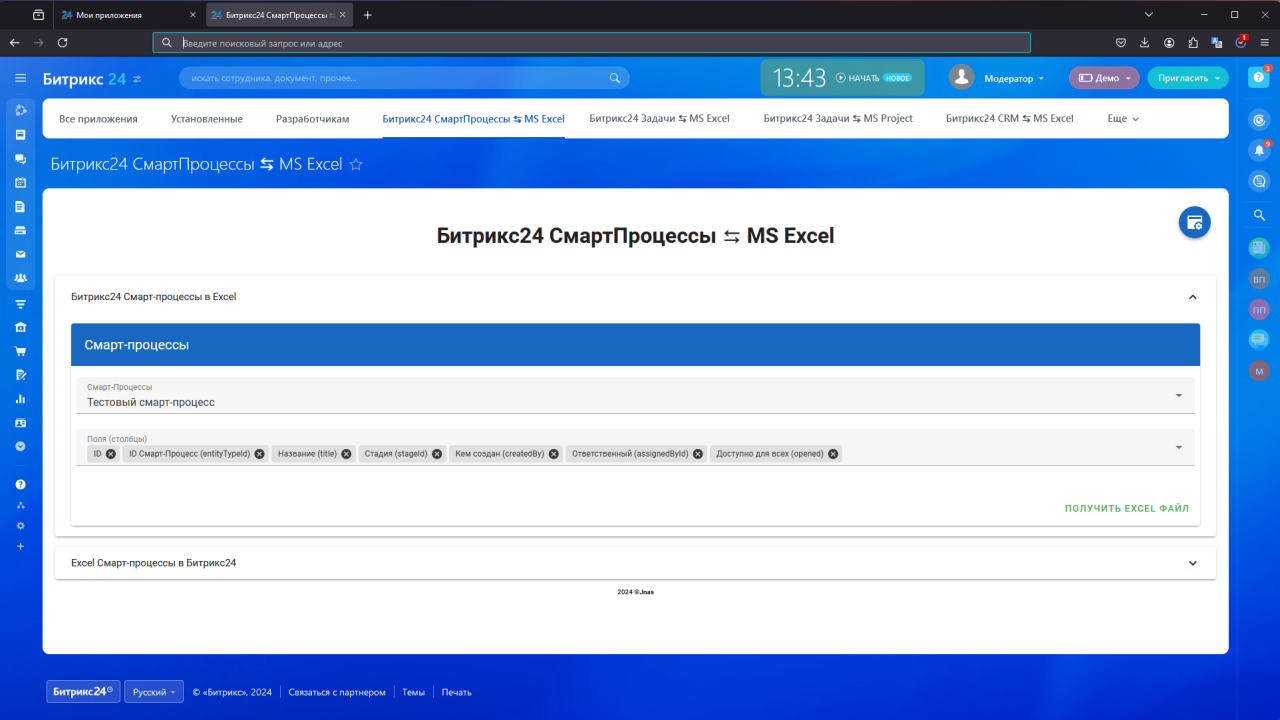Click the browser address bar

pyautogui.click(x=591, y=43)
